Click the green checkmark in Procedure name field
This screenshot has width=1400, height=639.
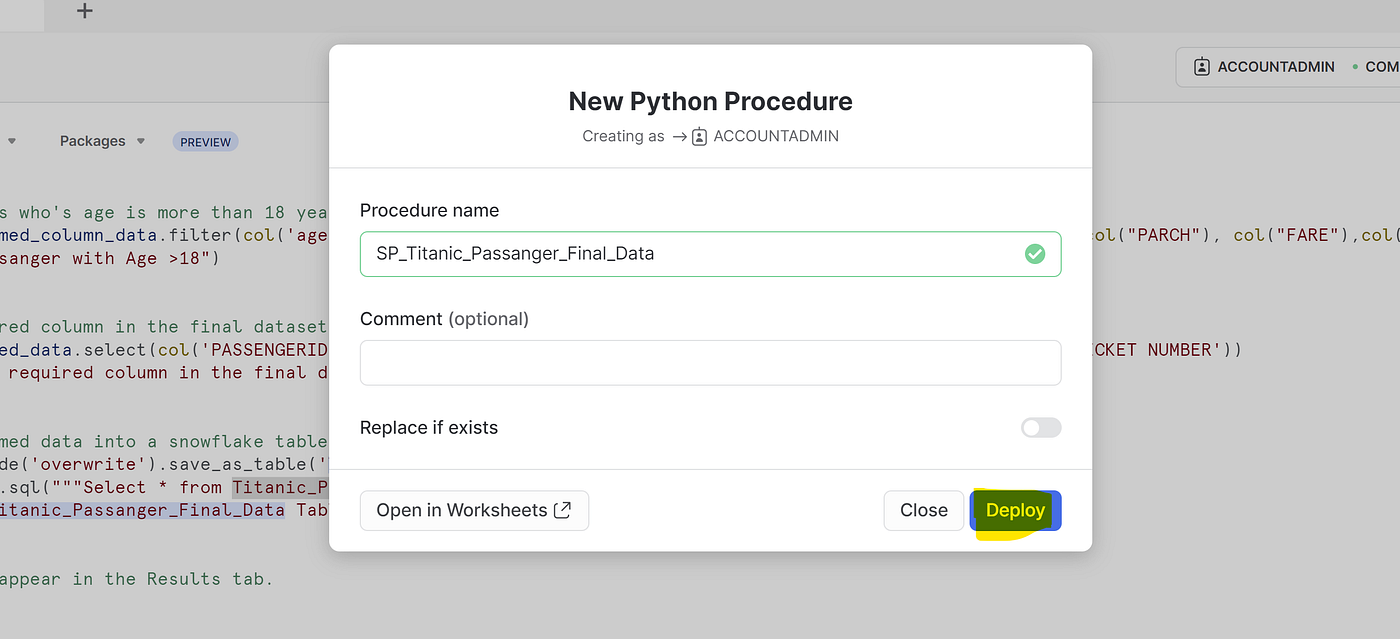coord(1035,254)
